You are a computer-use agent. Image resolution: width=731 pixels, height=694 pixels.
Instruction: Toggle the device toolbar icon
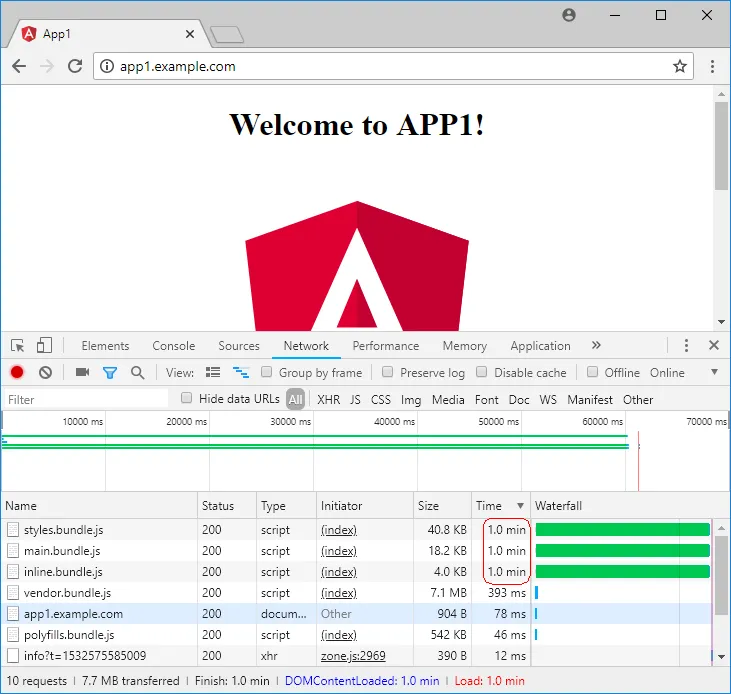(x=44, y=345)
